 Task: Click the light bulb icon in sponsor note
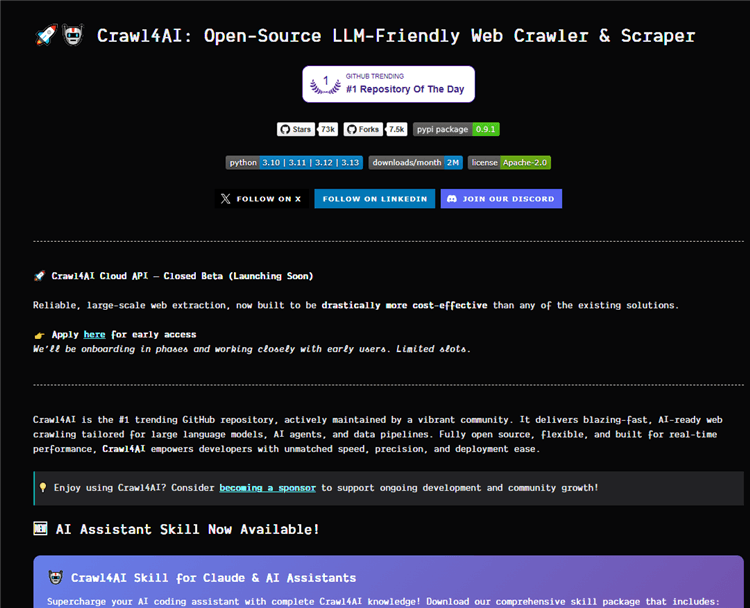click(x=43, y=487)
